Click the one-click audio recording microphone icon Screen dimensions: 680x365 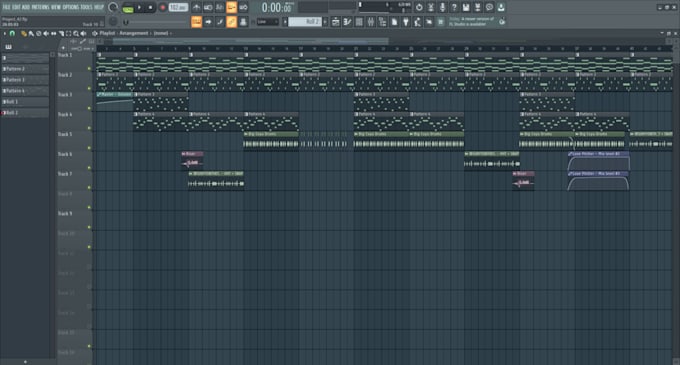tap(442, 7)
